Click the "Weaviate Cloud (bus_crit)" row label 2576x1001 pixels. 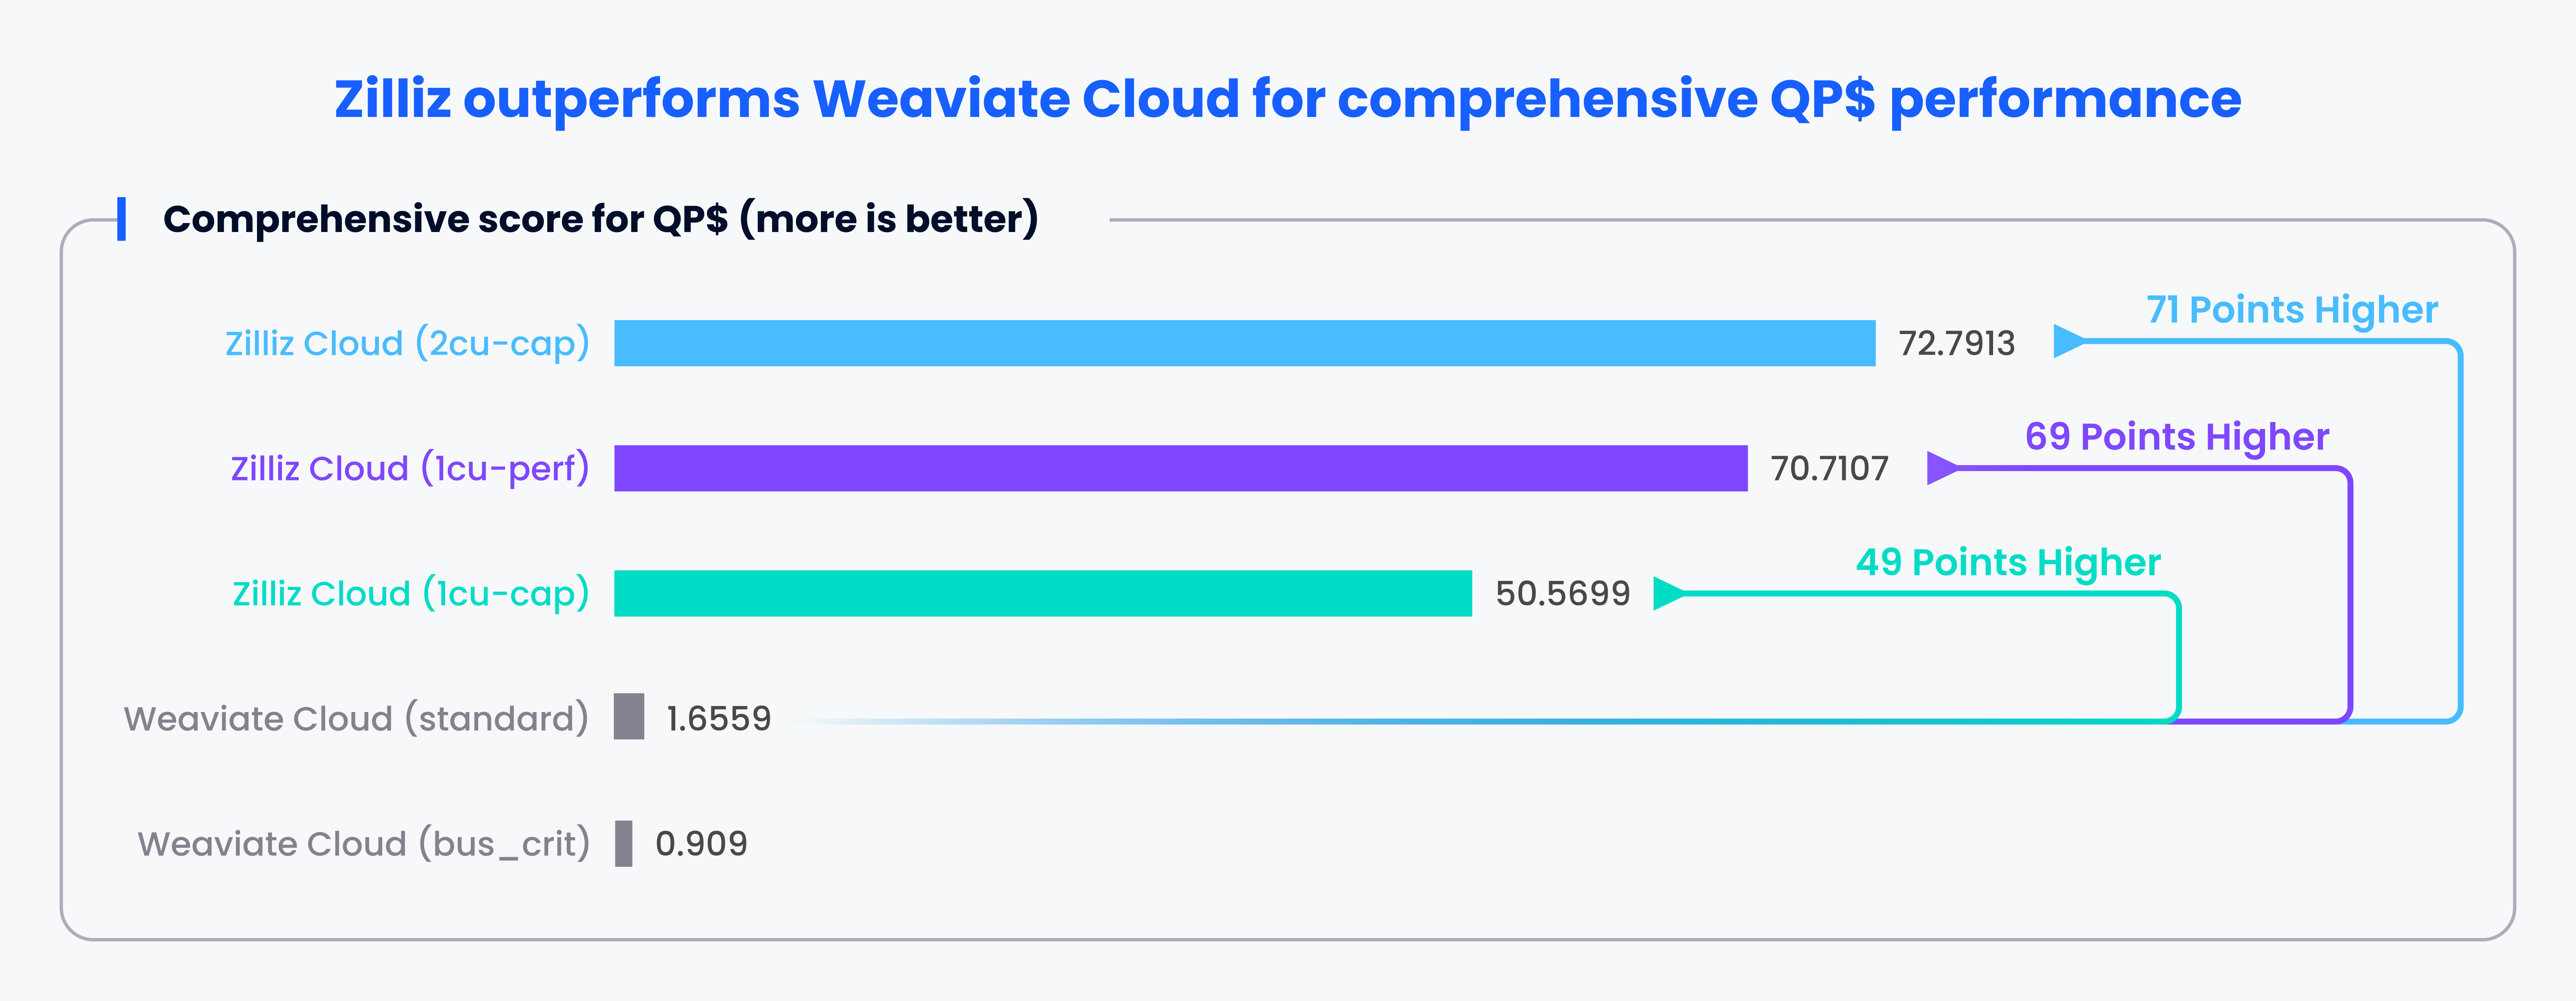364,843
